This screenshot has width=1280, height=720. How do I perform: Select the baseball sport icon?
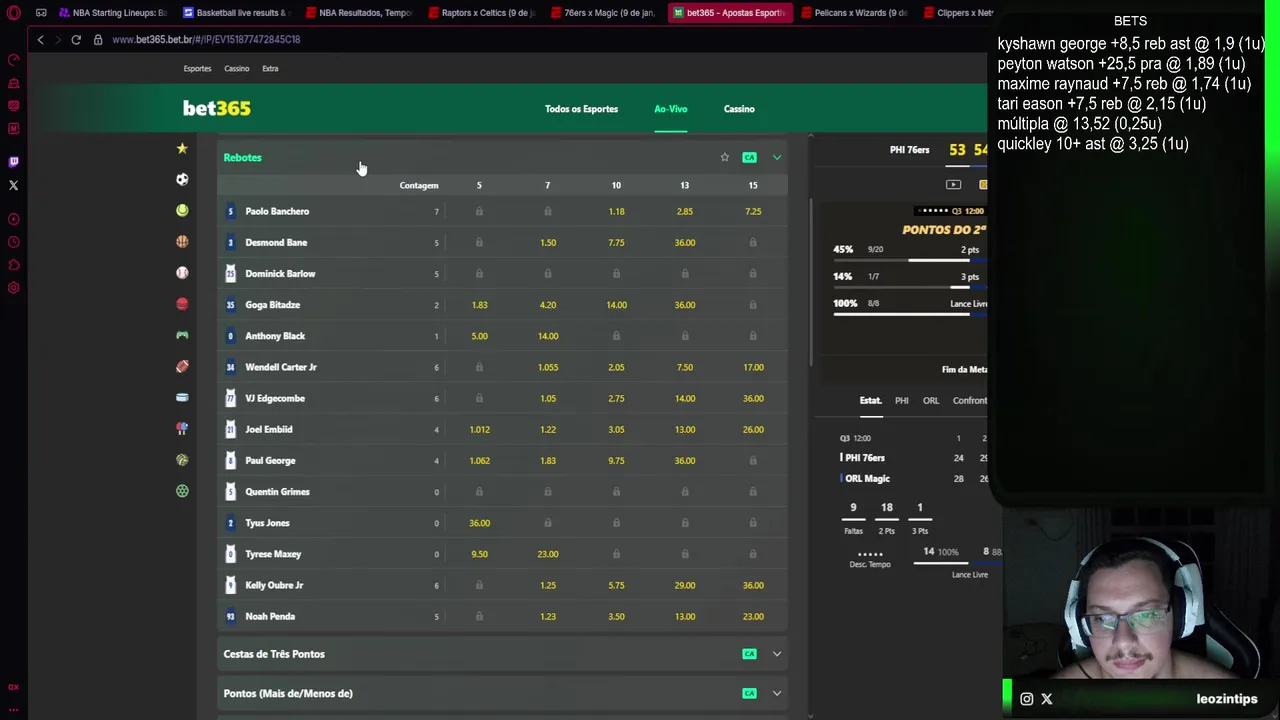point(182,273)
